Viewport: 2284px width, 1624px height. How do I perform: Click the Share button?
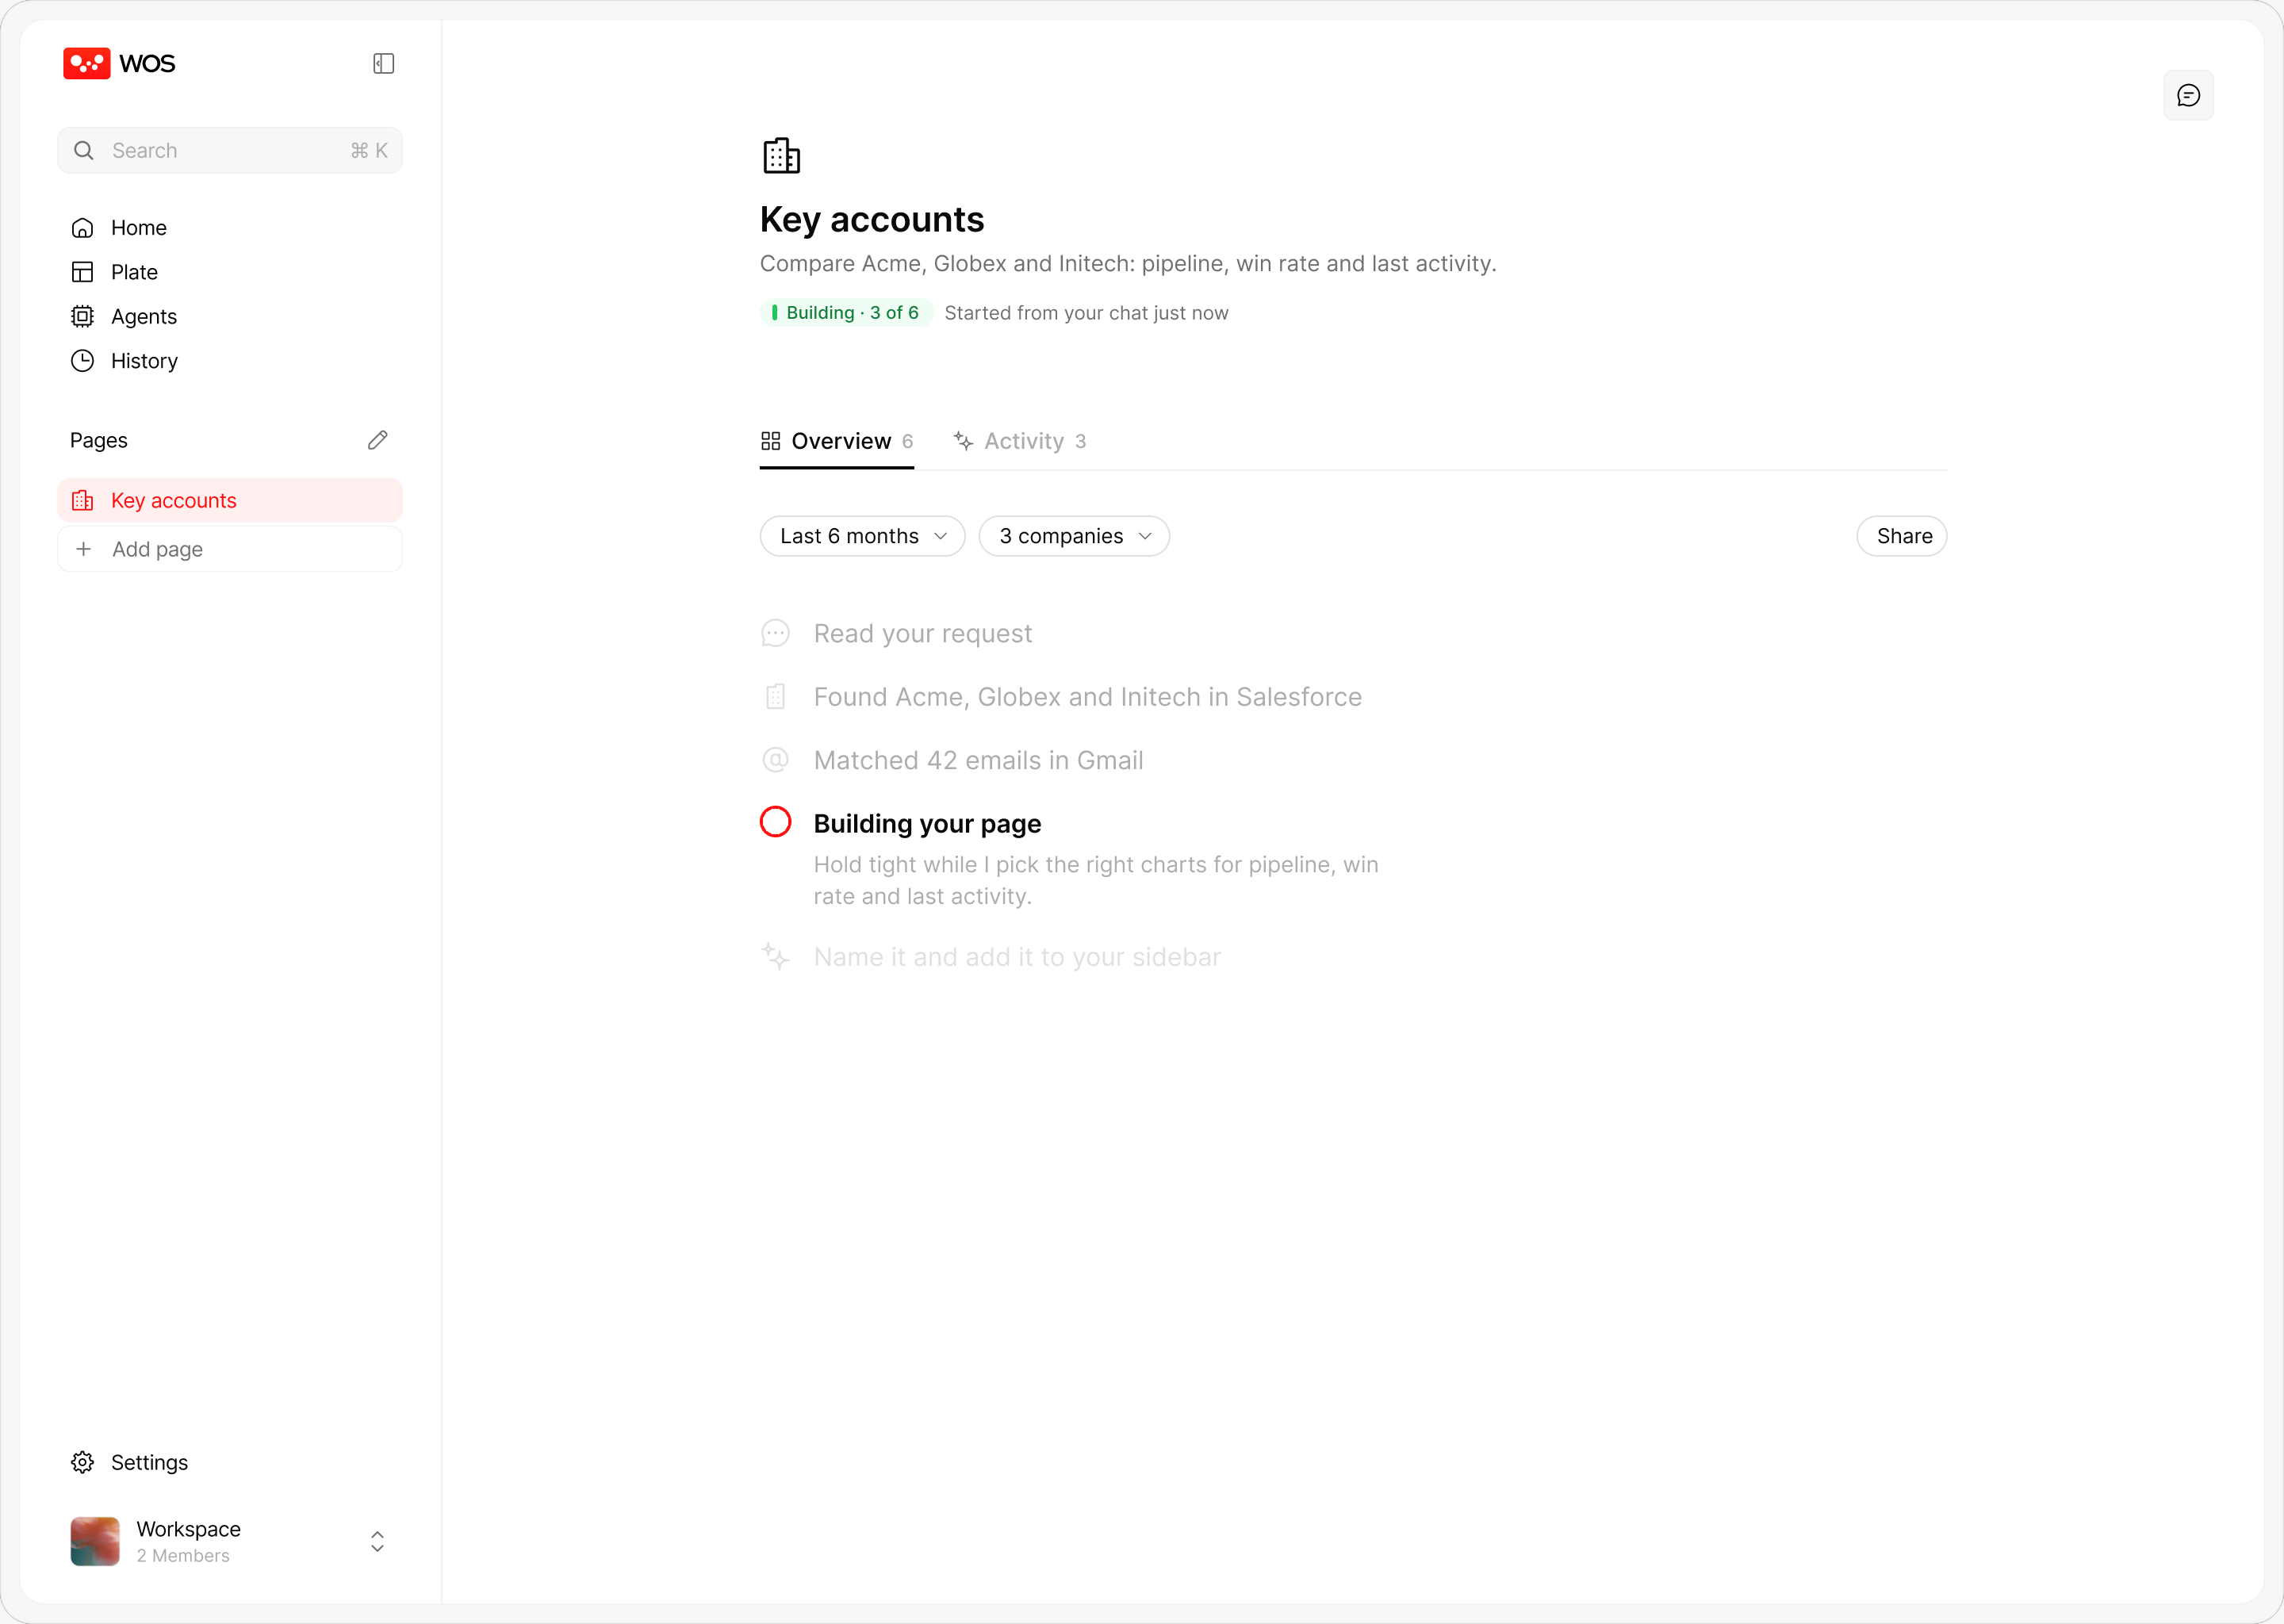pos(1902,536)
